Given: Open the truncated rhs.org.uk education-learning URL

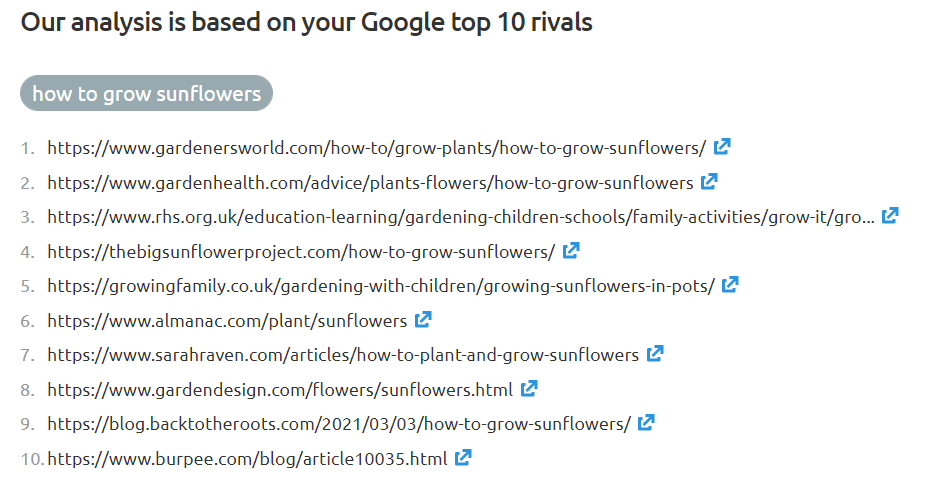Looking at the screenshot, I should pyautogui.click(x=461, y=217).
